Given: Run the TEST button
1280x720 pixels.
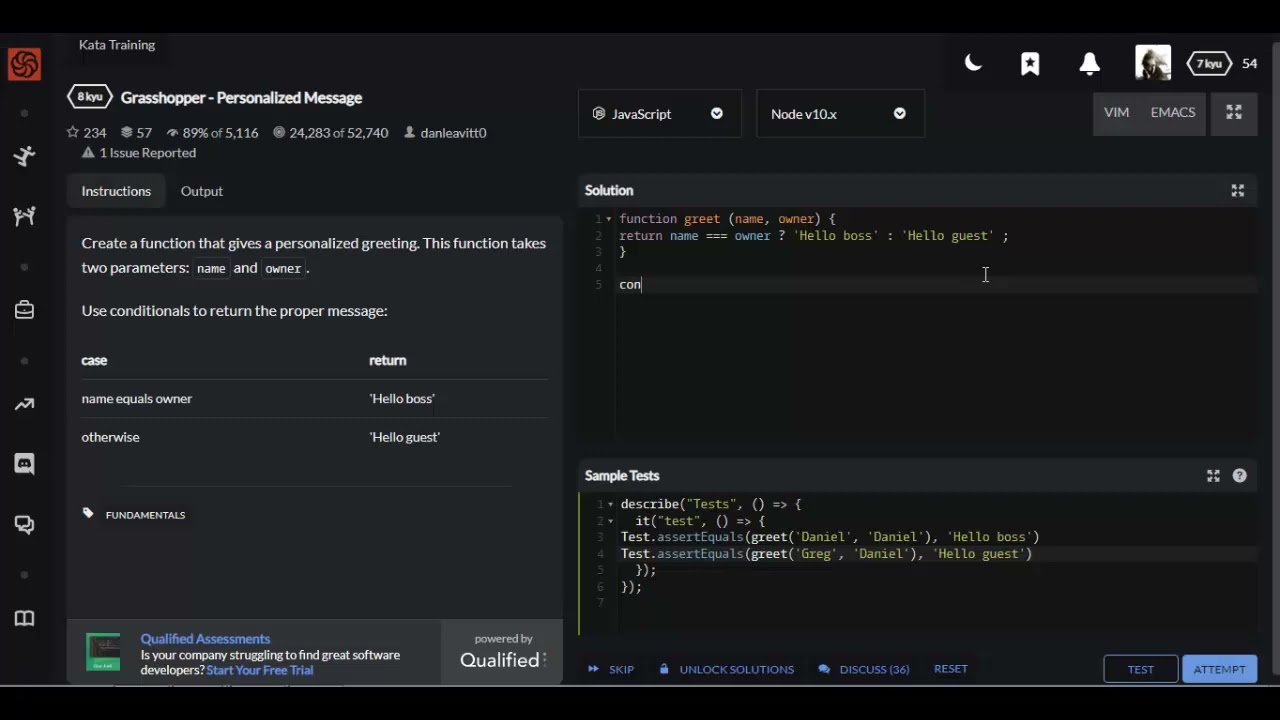Looking at the screenshot, I should 1140,669.
